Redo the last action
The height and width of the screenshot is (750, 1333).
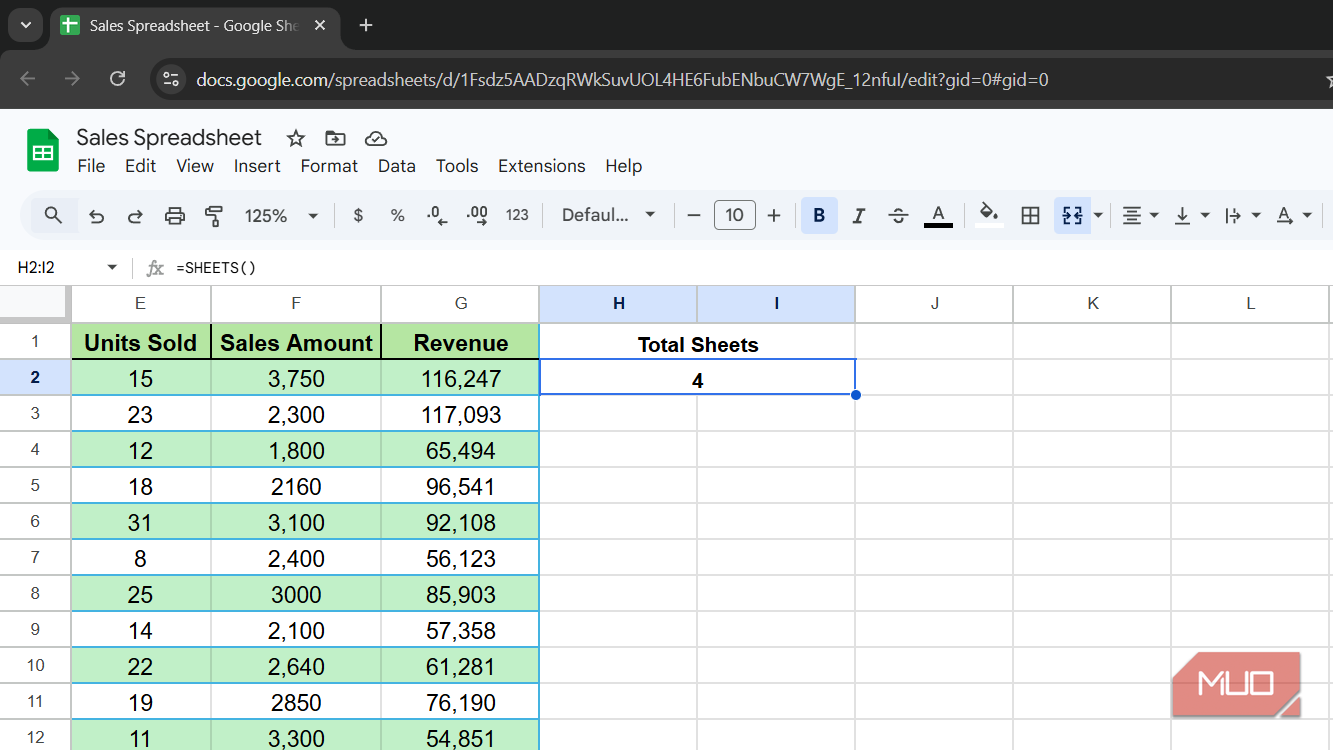point(135,215)
